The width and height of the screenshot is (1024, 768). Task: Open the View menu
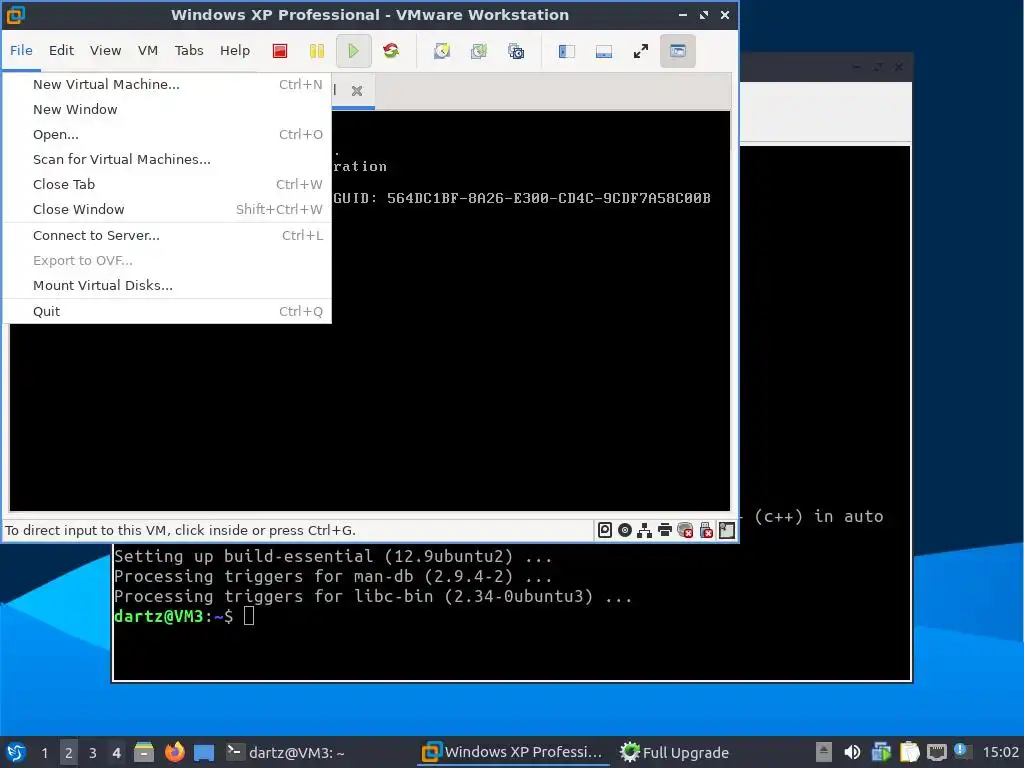pyautogui.click(x=105, y=50)
